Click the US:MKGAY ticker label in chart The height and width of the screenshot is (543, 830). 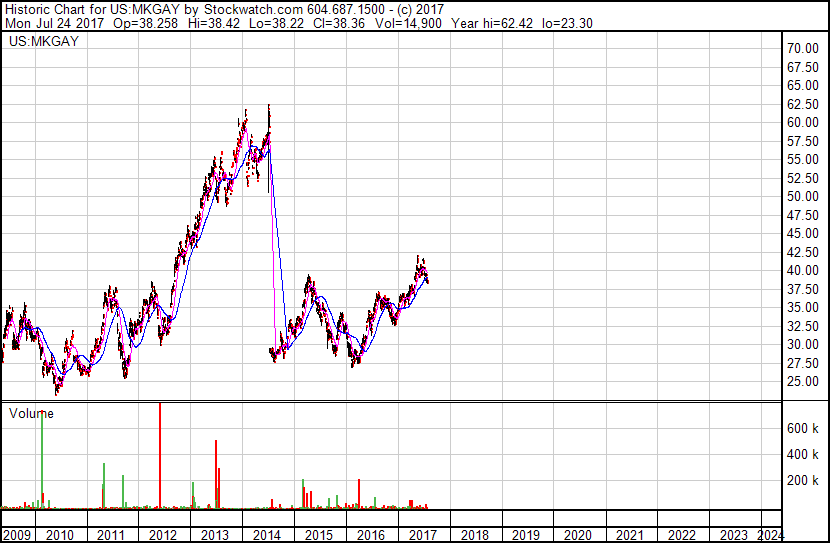(x=44, y=41)
